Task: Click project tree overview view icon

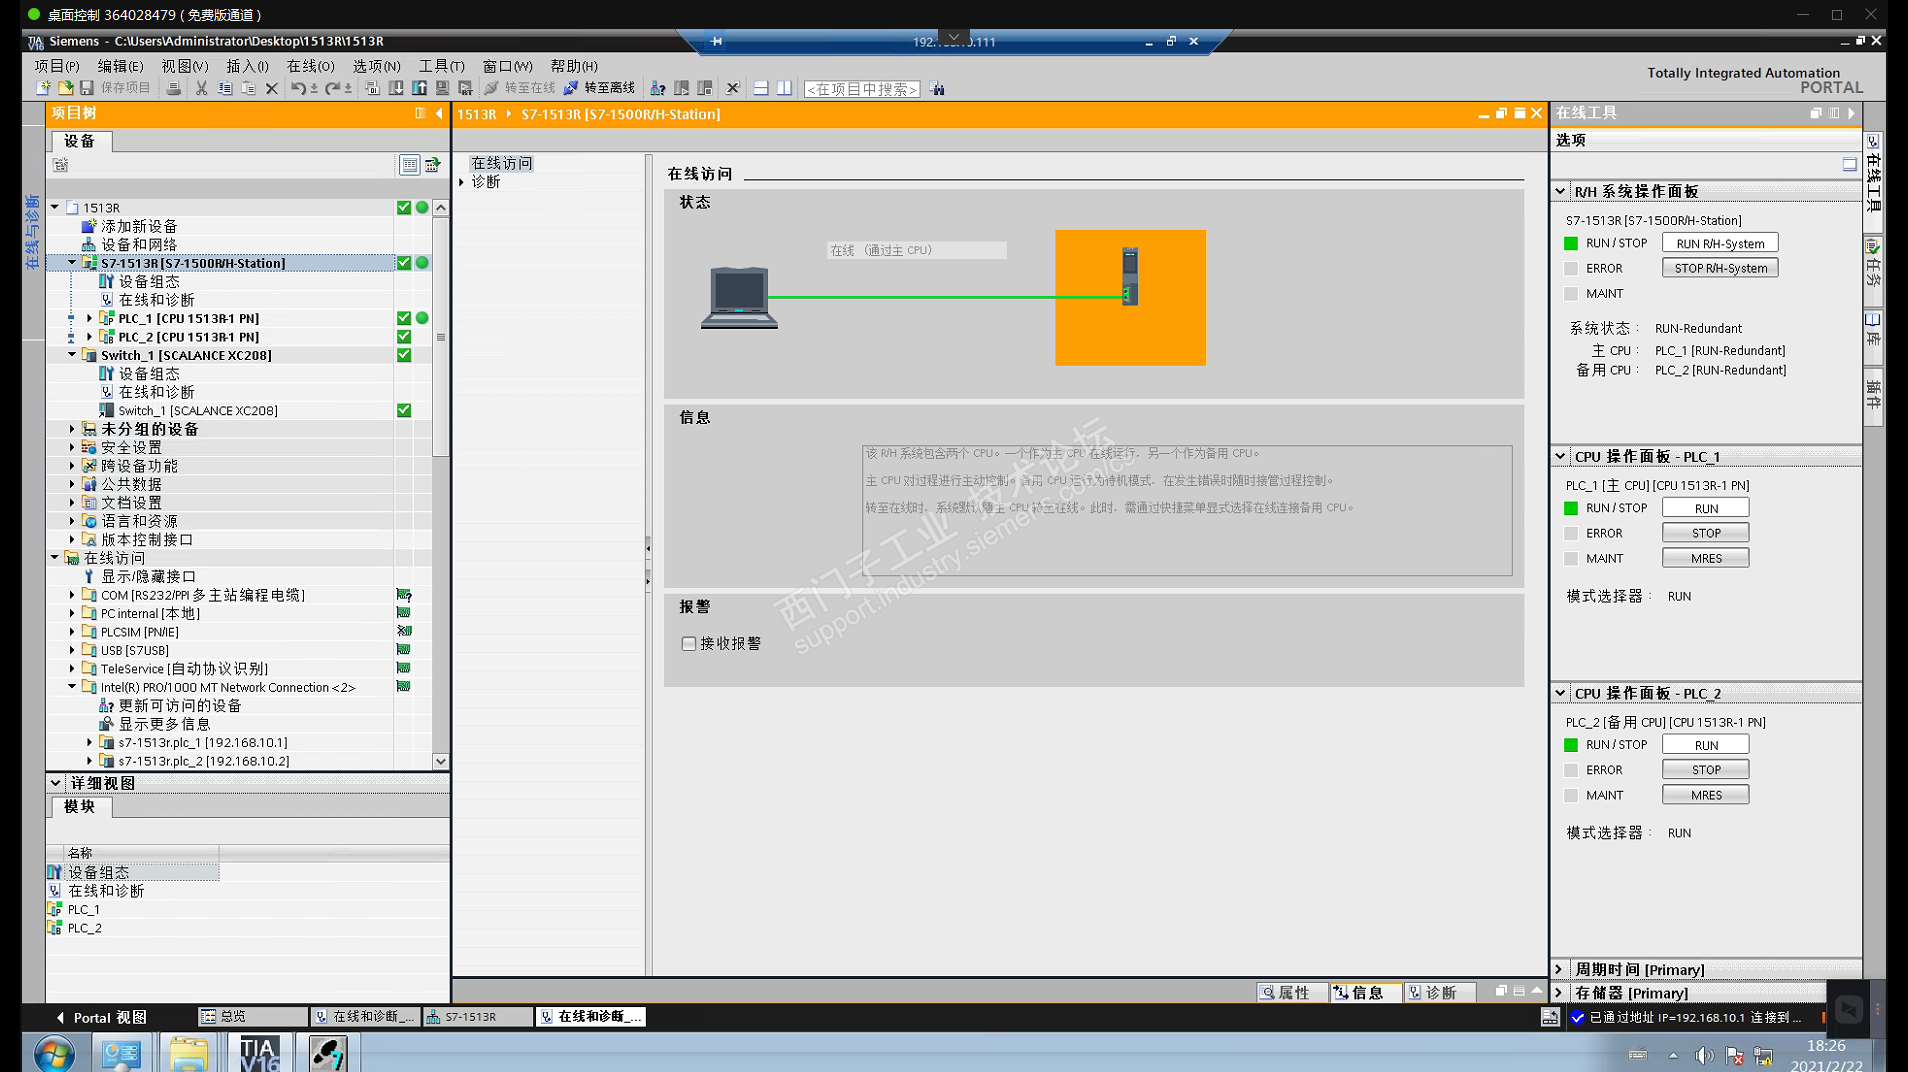Action: point(409,164)
